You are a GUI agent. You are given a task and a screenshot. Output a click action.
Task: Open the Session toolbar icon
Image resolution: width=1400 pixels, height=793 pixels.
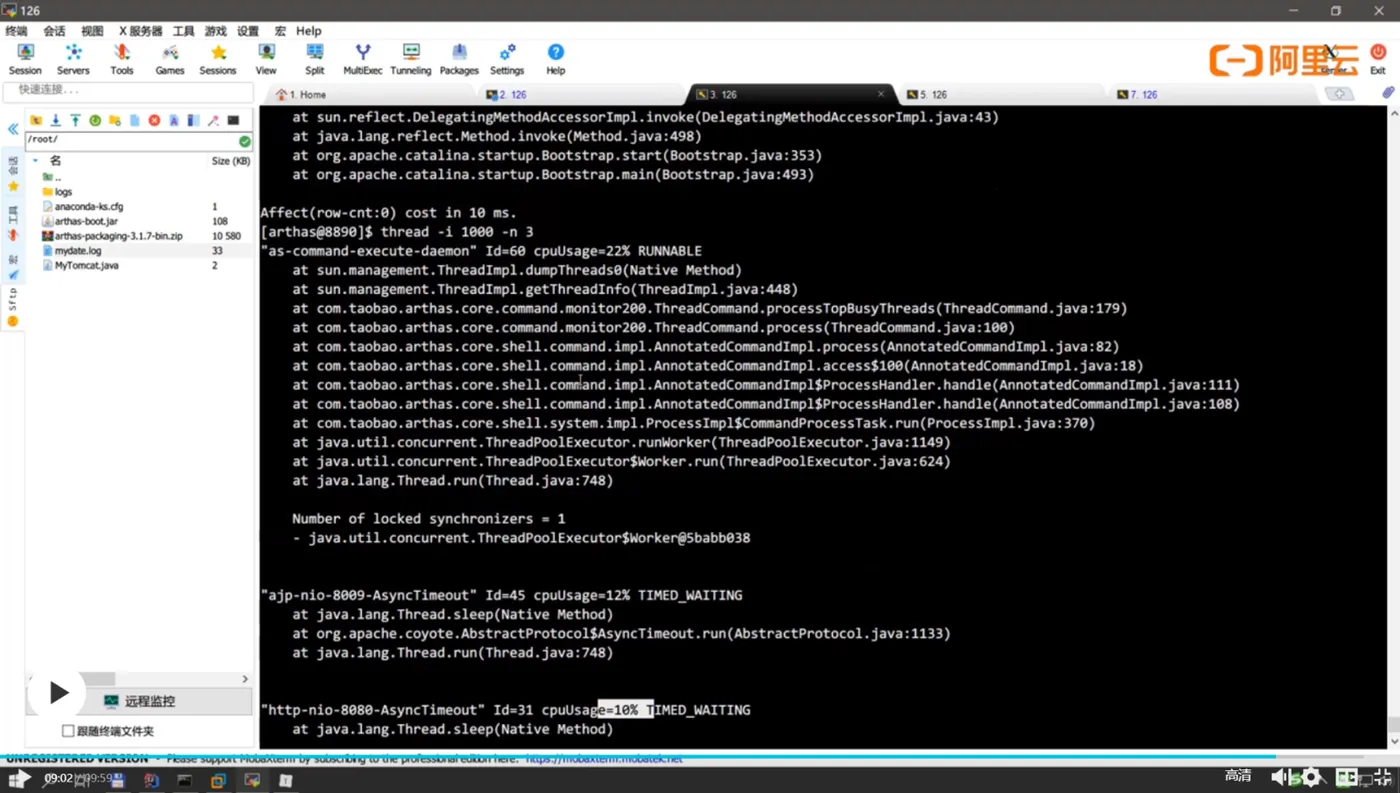[25, 59]
